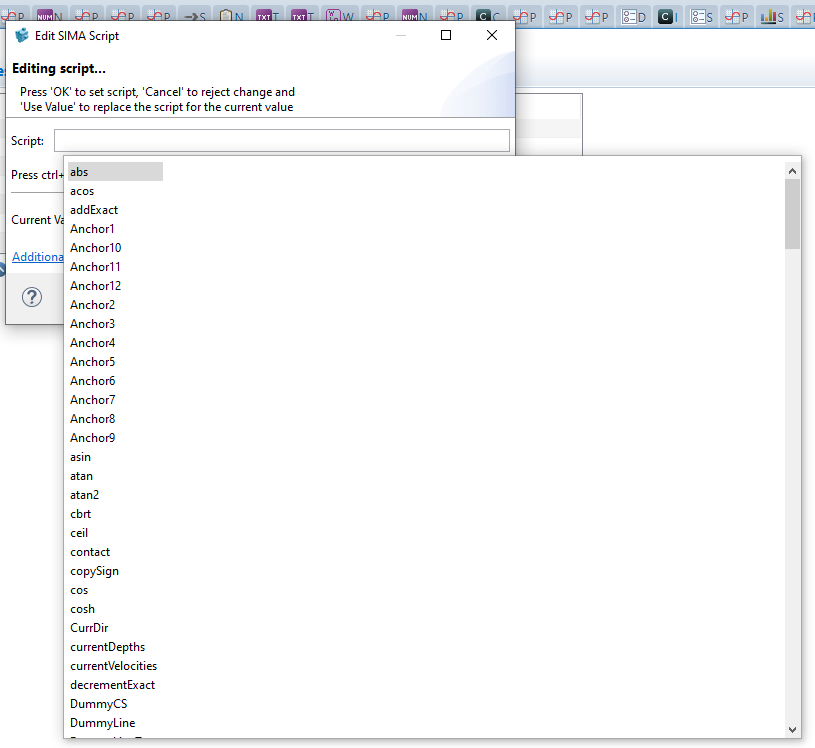This screenshot has width=815, height=748.
Task: Choose the 'DummyLine' suggestion entry
Action: click(x=103, y=723)
